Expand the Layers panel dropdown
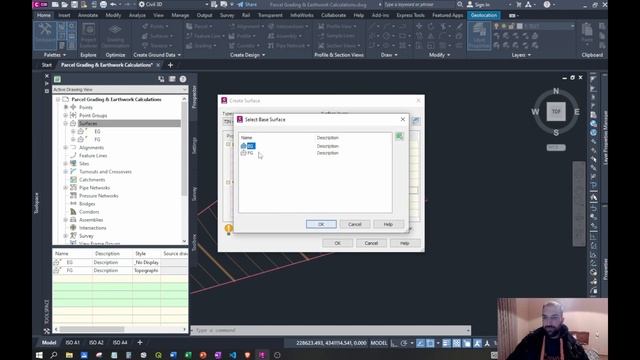Image resolution: width=640 pixels, height=360 pixels. tap(521, 55)
